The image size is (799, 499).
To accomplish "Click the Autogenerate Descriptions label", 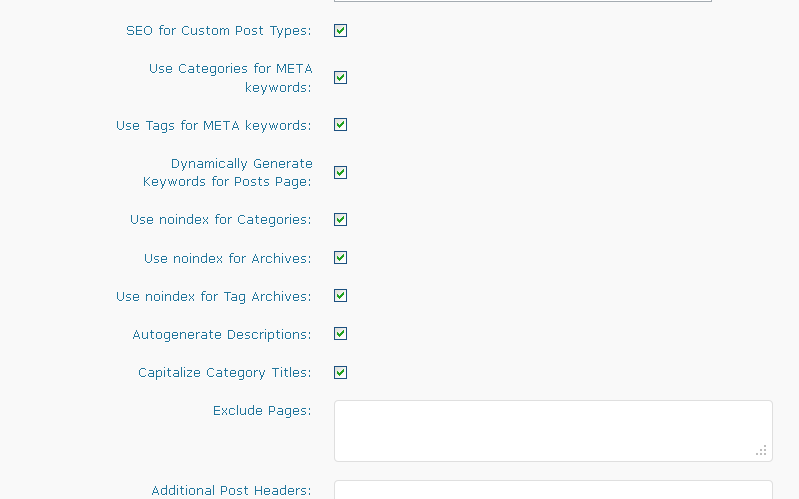I will click(x=222, y=335).
